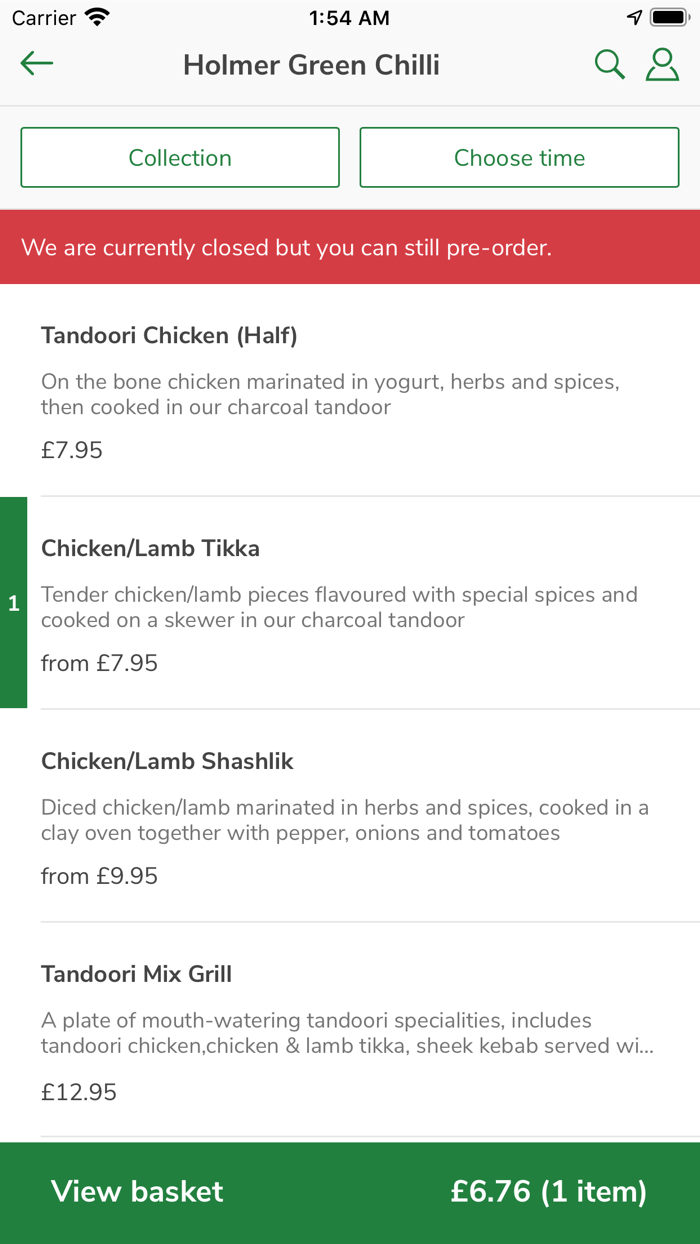Tap the Tandoori Chicken £7.95 price
Viewport: 700px width, 1244px height.
coord(72,450)
